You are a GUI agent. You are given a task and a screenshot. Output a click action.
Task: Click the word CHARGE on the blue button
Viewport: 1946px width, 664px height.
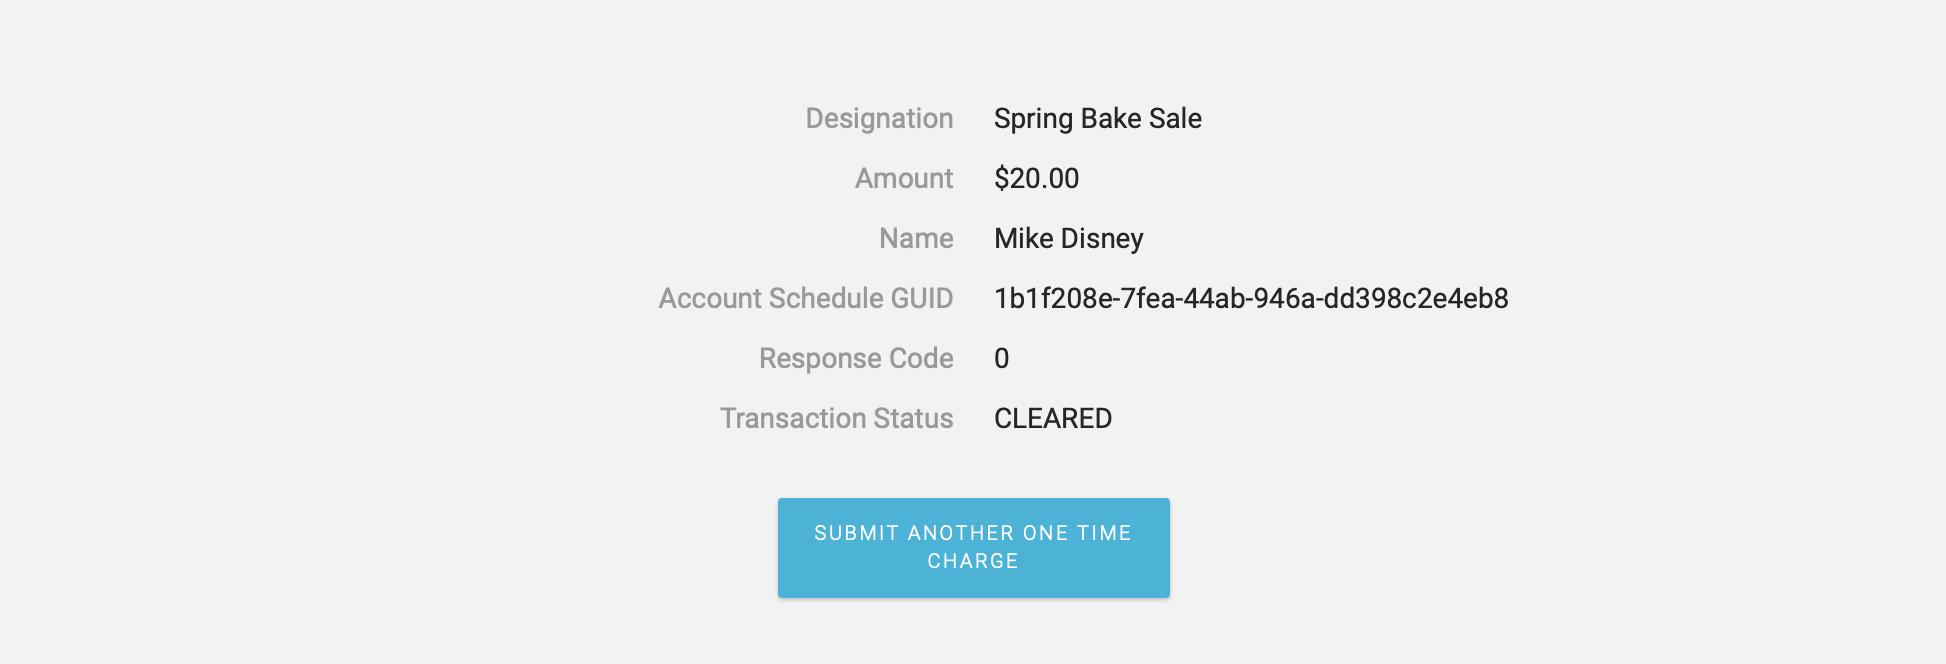(x=972, y=561)
